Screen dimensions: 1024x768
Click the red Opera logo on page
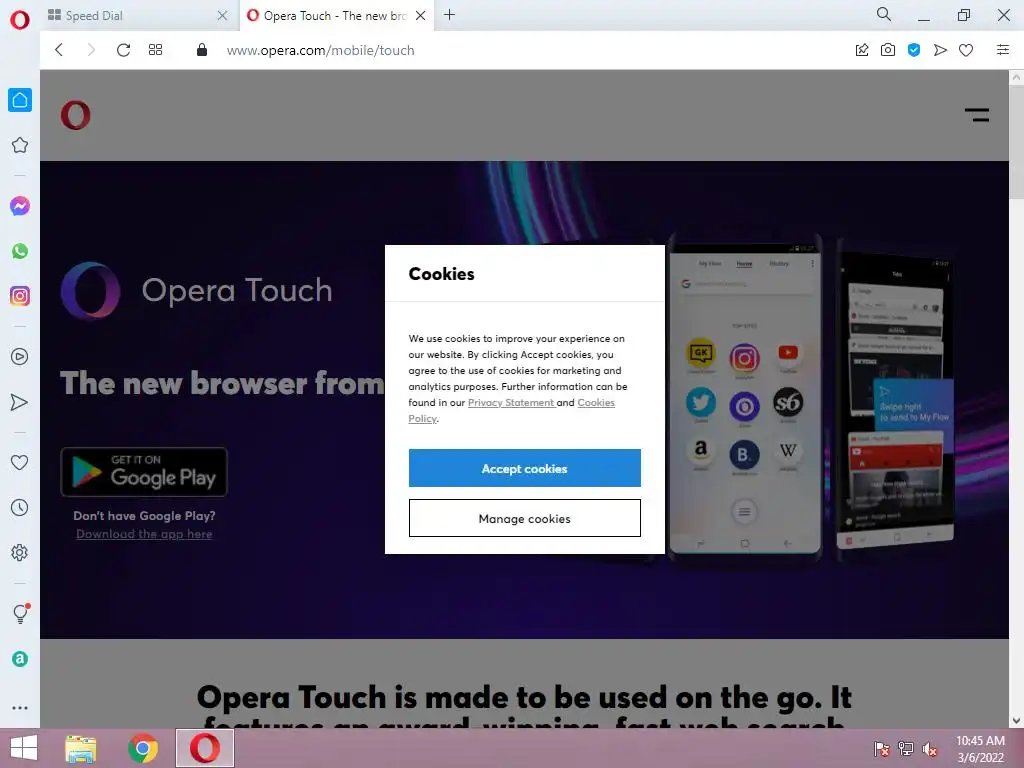point(76,115)
